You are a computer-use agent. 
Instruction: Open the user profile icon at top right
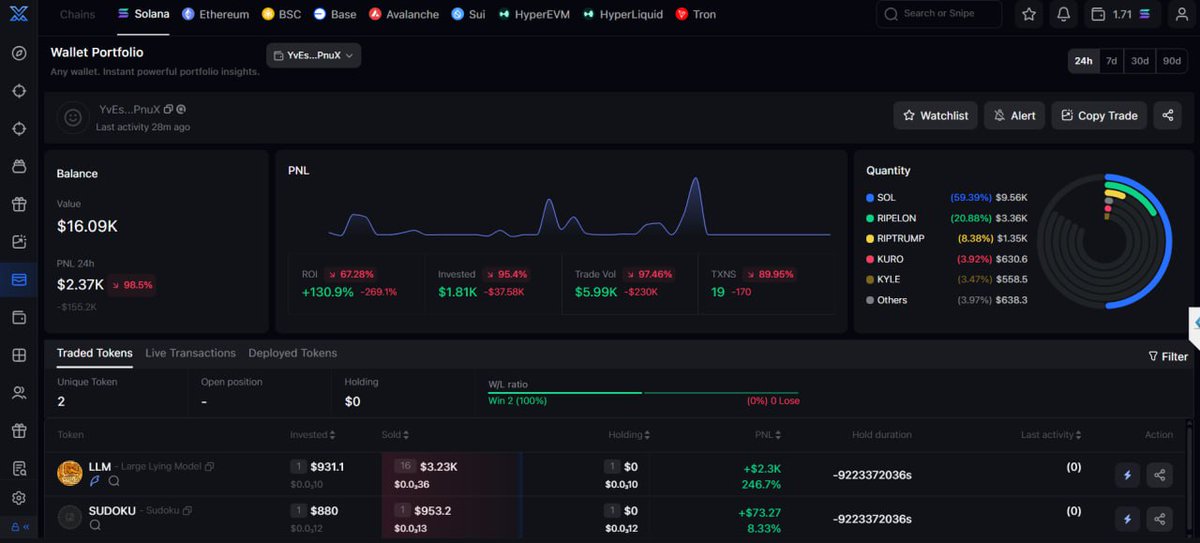(x=1181, y=14)
